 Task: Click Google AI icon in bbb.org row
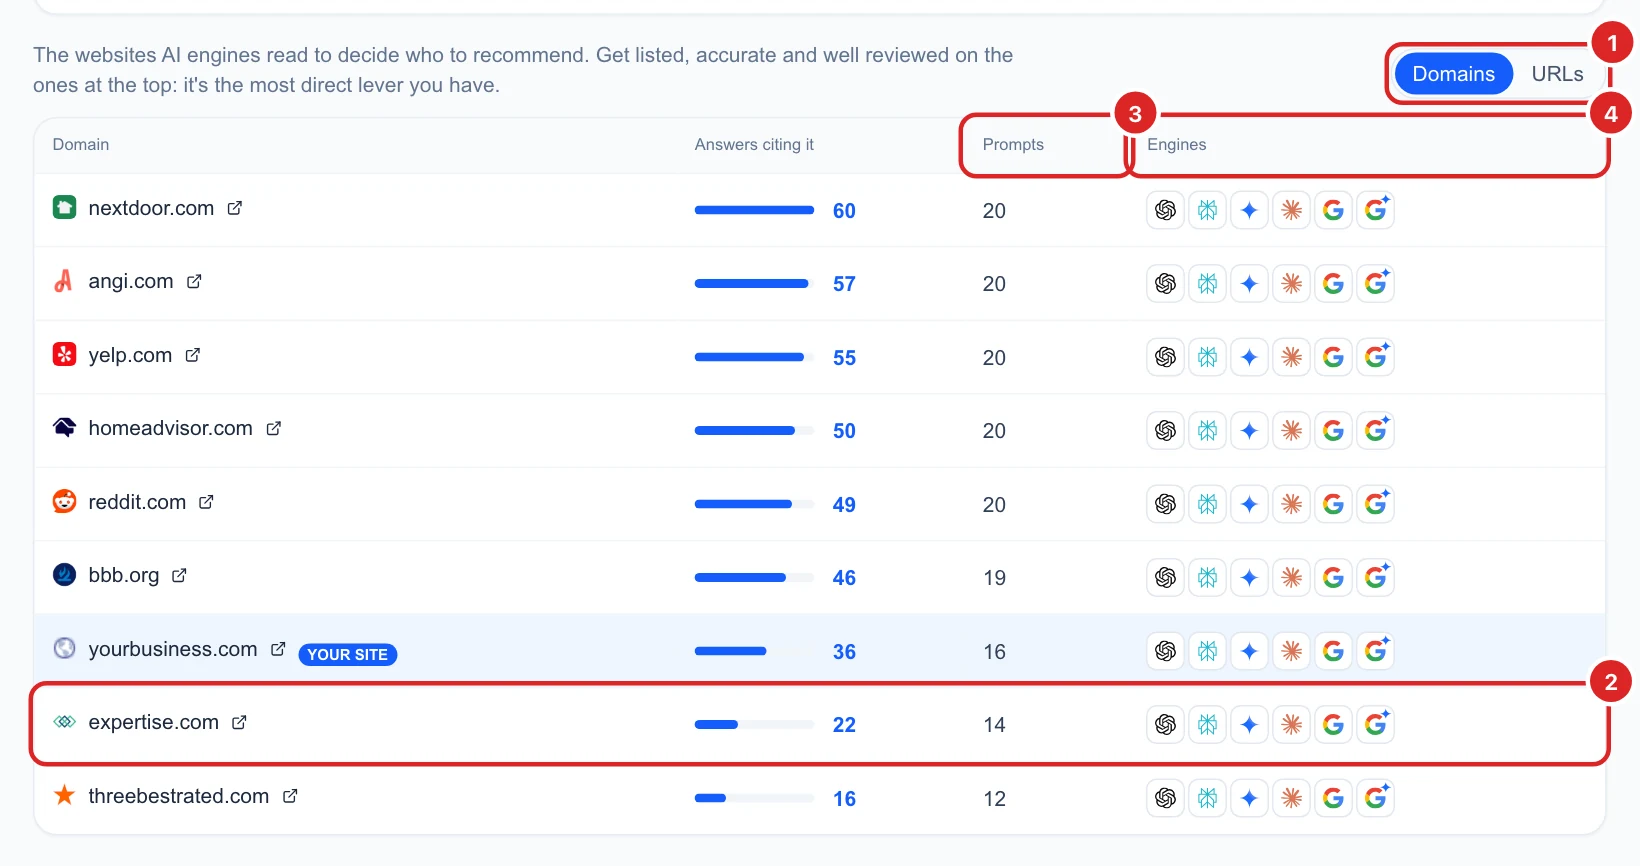[x=1376, y=578]
